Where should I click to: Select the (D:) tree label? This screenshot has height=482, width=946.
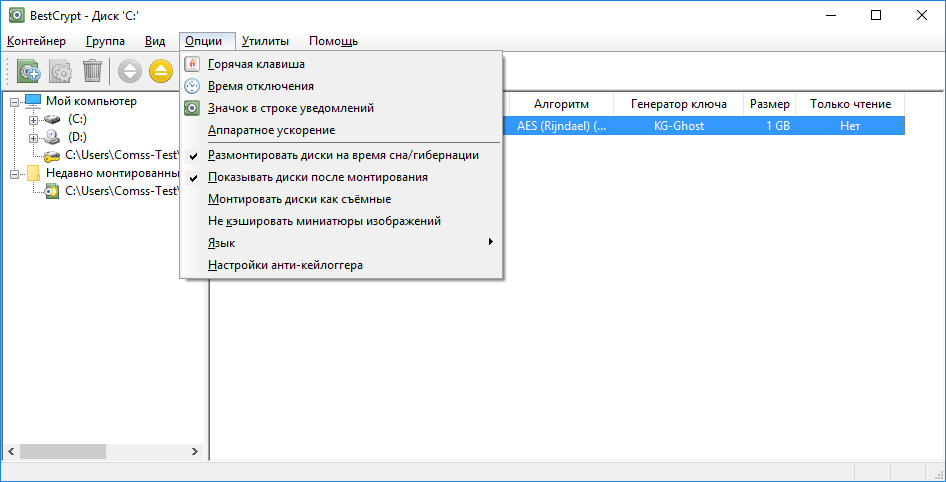[77, 138]
